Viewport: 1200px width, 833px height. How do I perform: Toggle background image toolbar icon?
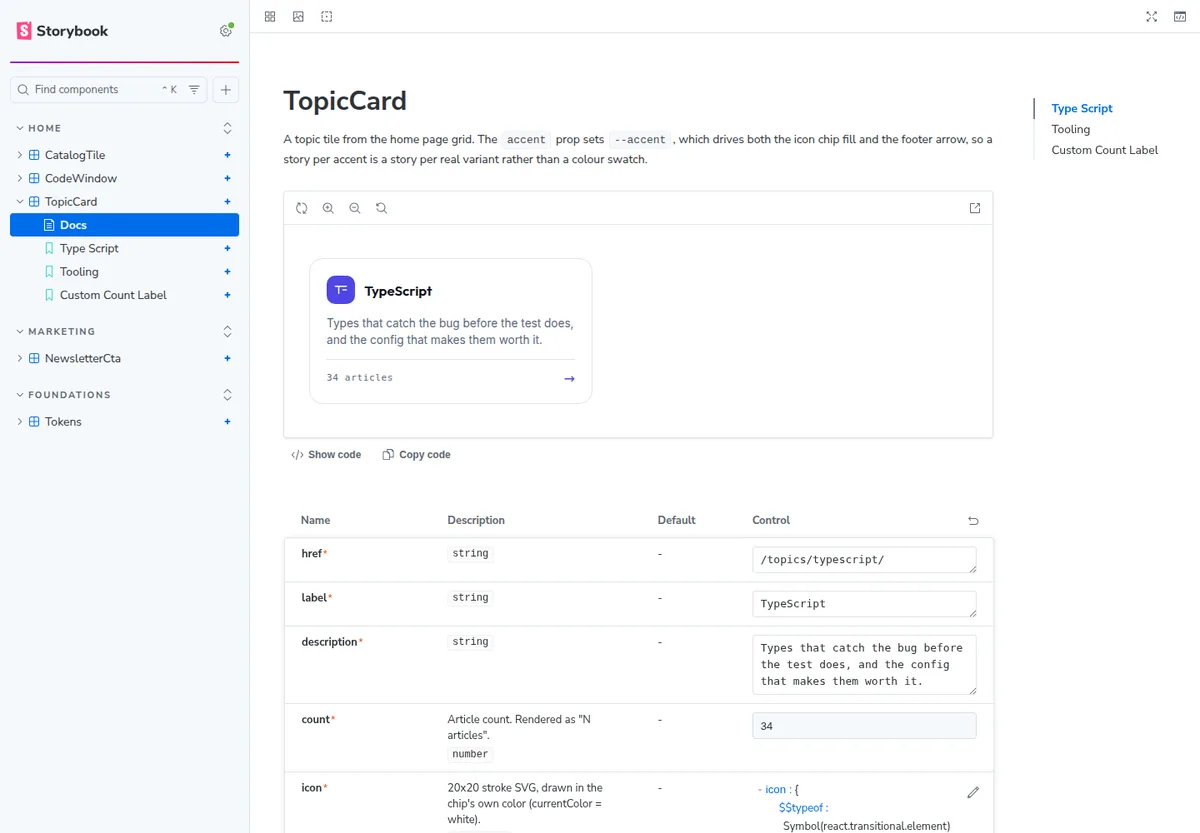click(x=298, y=17)
